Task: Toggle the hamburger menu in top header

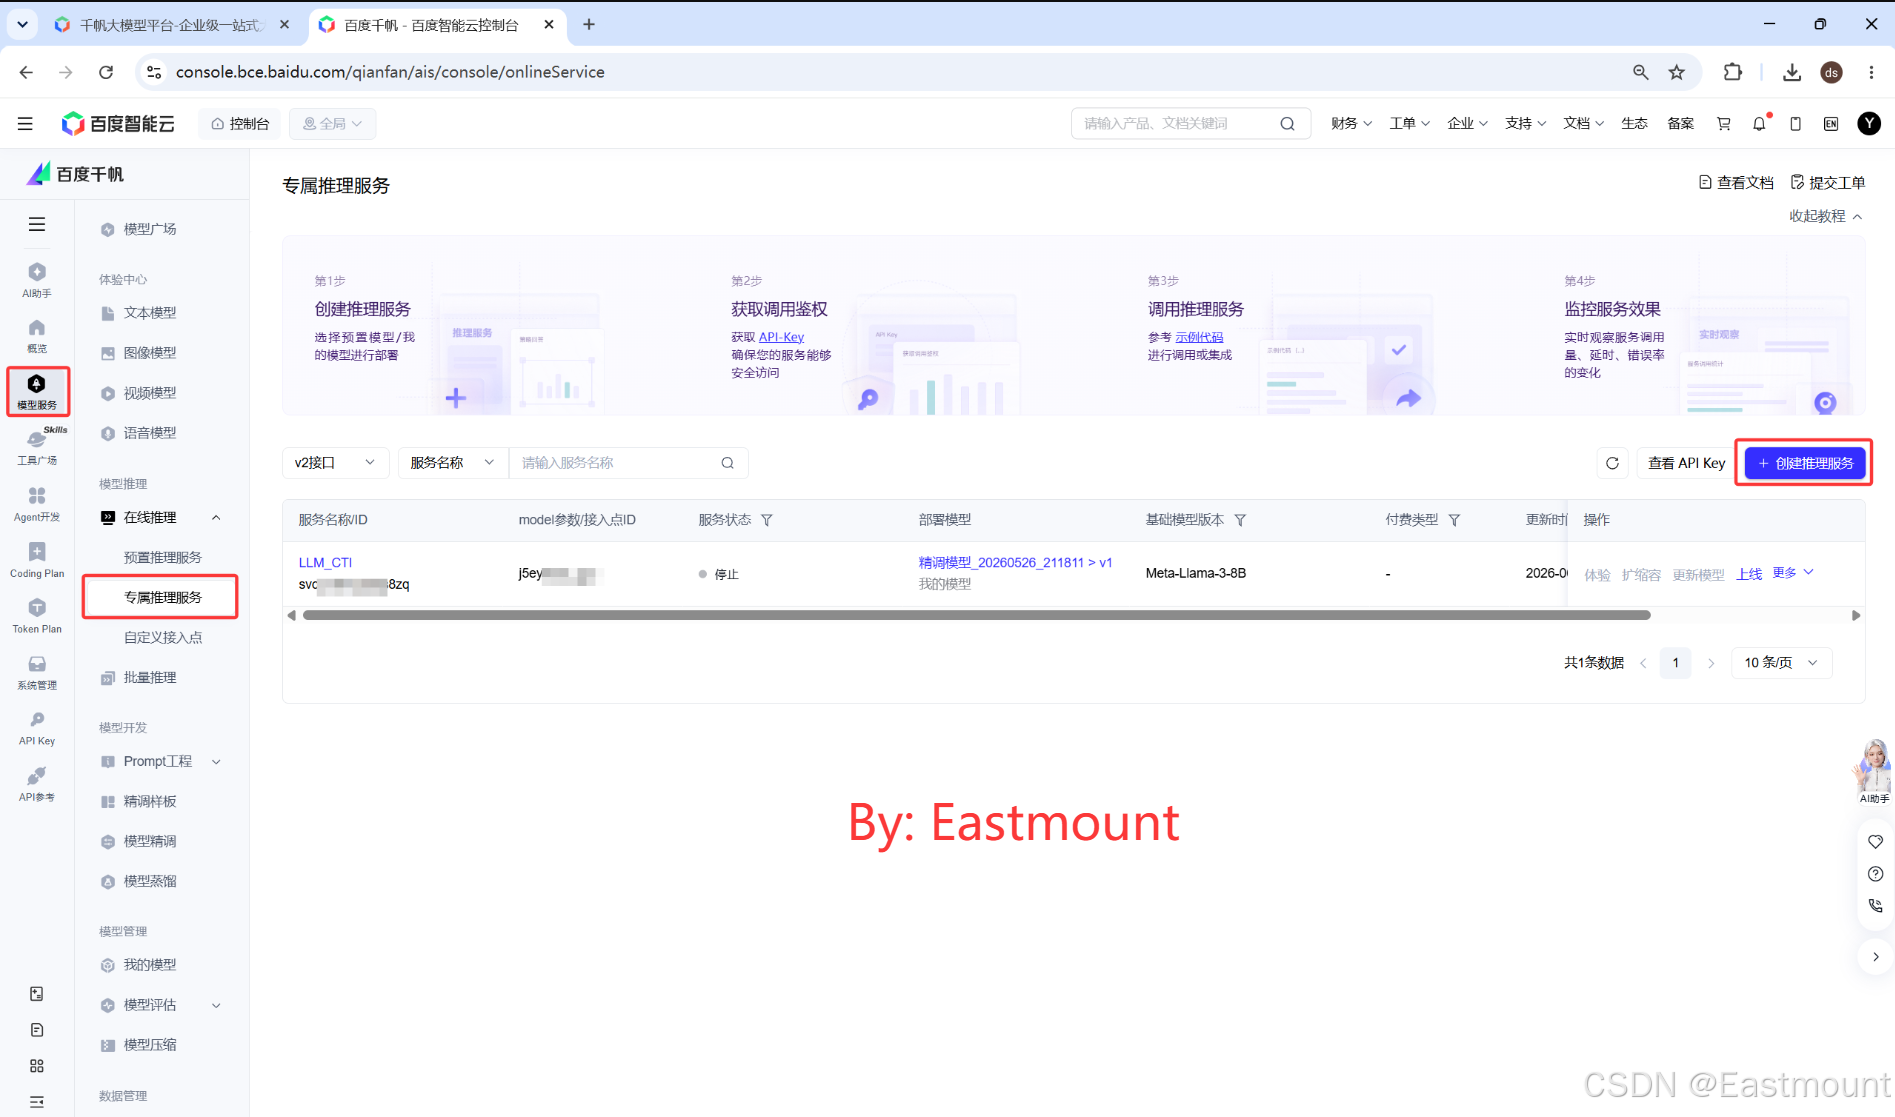Action: pyautogui.click(x=25, y=123)
